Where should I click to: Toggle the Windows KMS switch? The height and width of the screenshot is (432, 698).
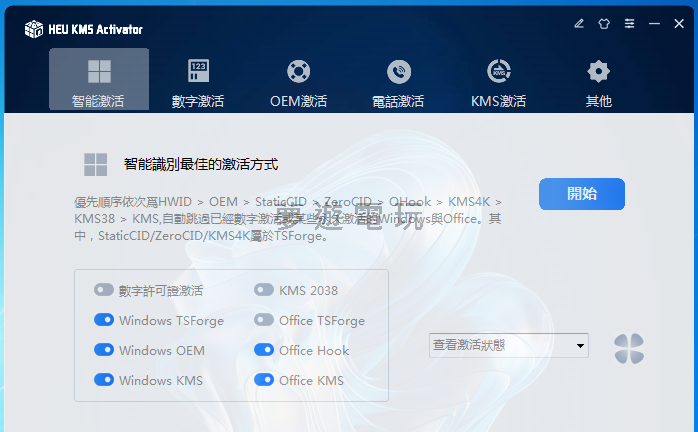[x=104, y=379]
